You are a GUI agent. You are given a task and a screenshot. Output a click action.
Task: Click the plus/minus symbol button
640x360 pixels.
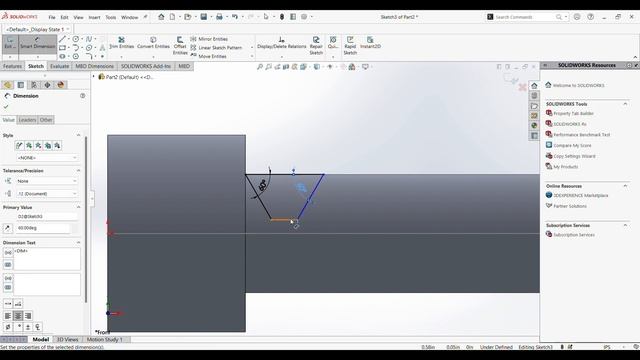coord(28,327)
